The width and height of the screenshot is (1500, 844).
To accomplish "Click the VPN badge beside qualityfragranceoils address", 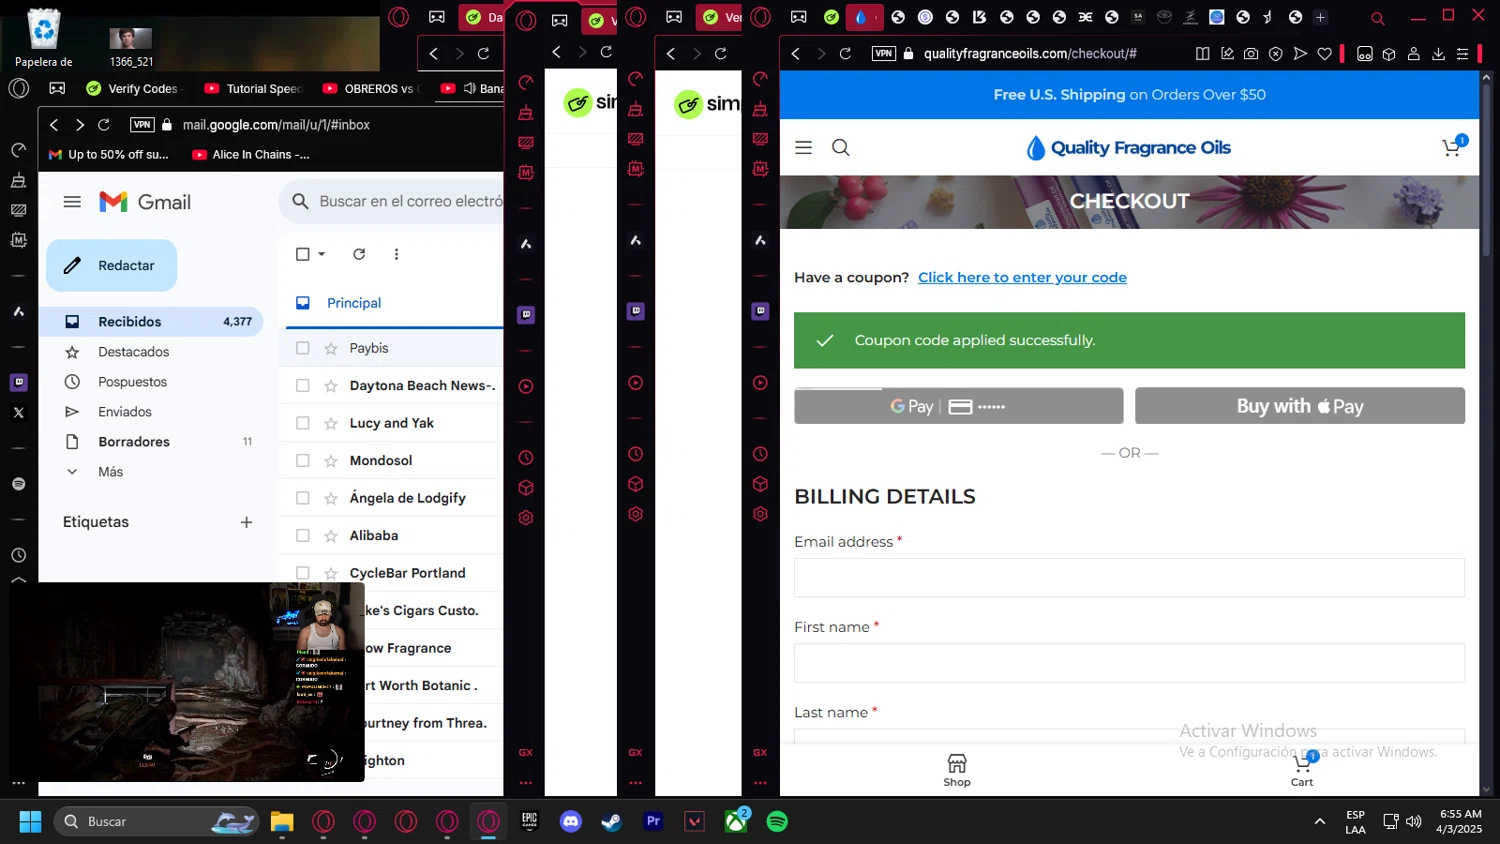I will [x=884, y=54].
